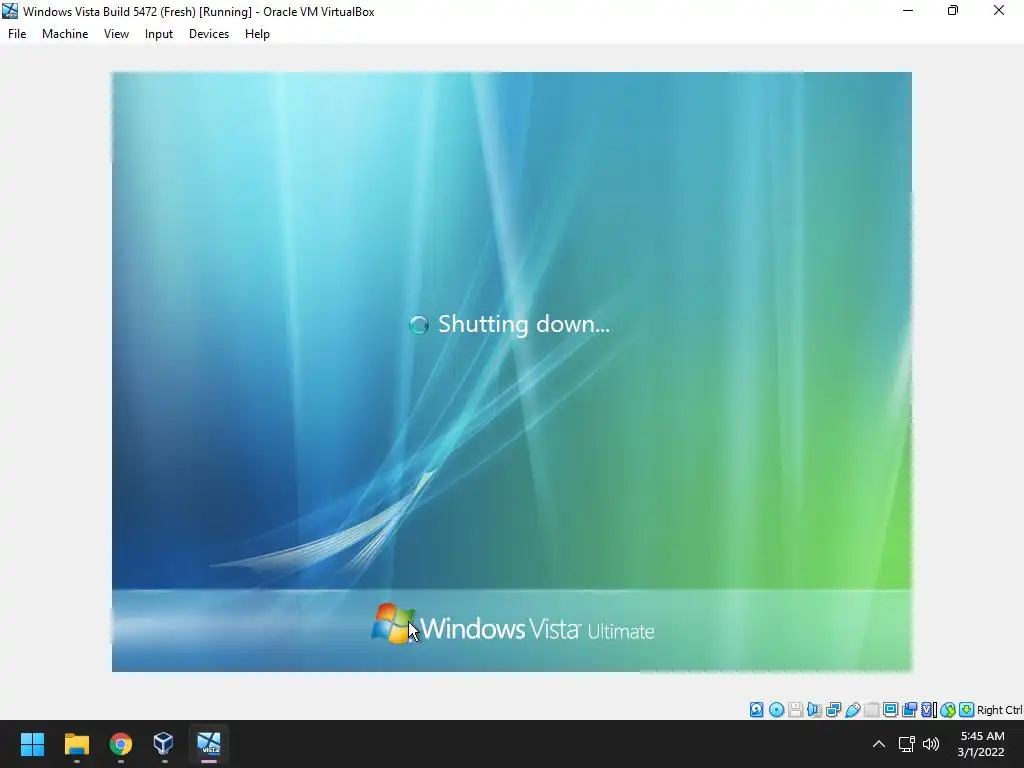Click the greyed floppy disk status icon

click(795, 710)
